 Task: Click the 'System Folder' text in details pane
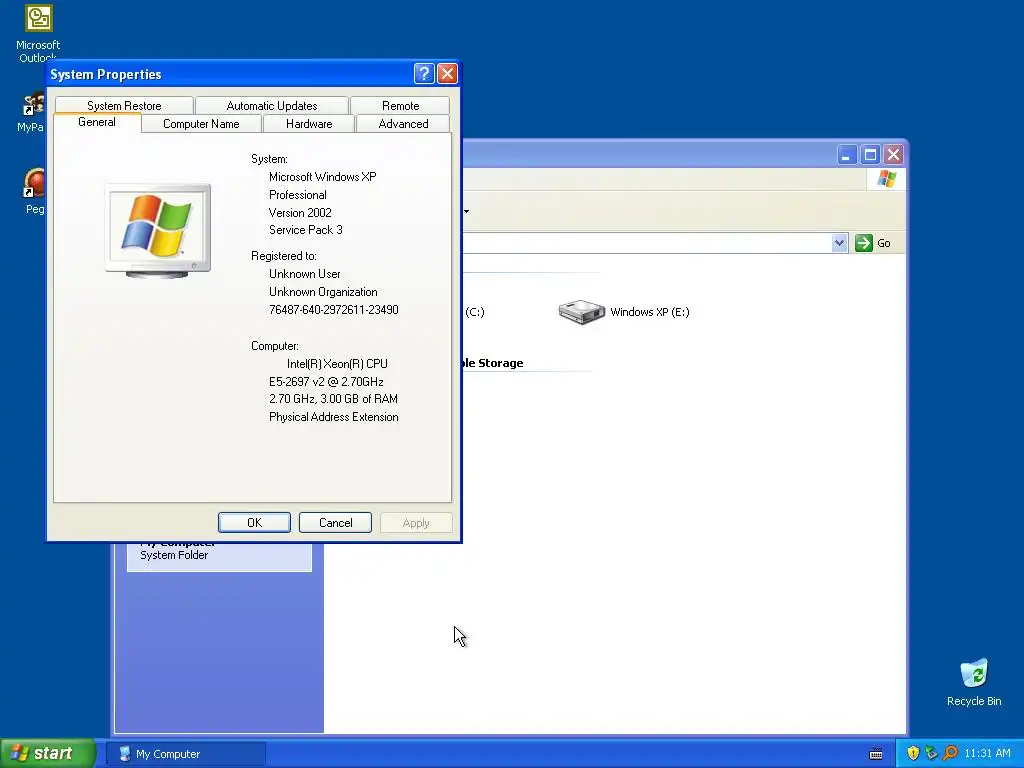coord(174,555)
